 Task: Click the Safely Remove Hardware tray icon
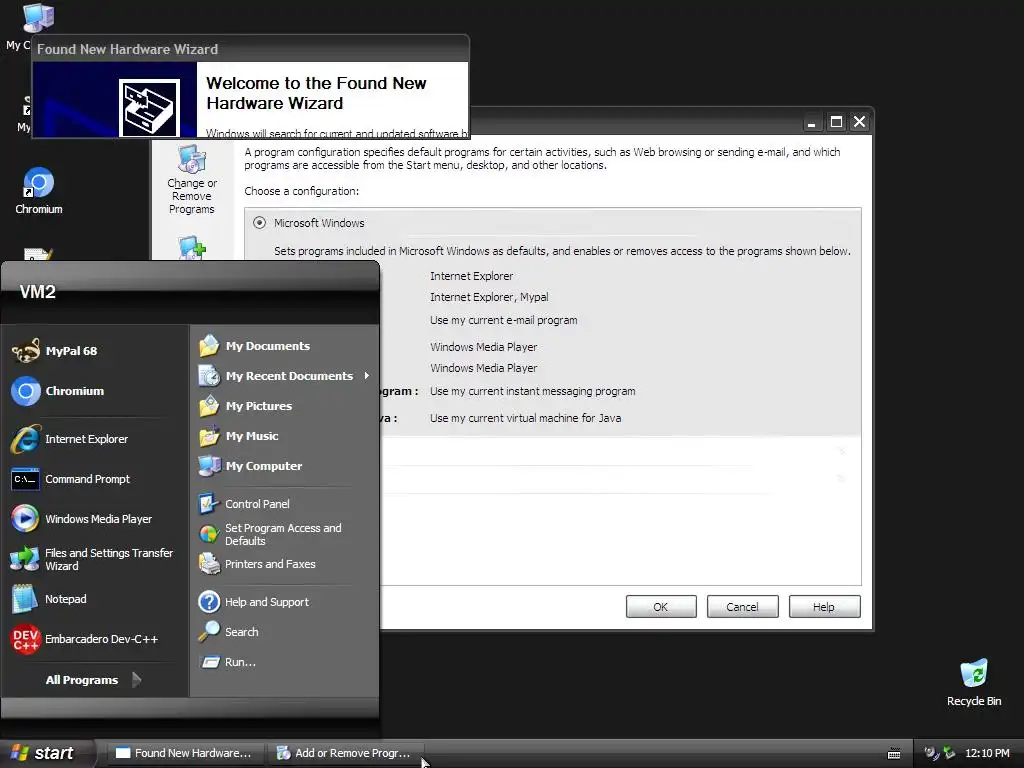(x=949, y=753)
